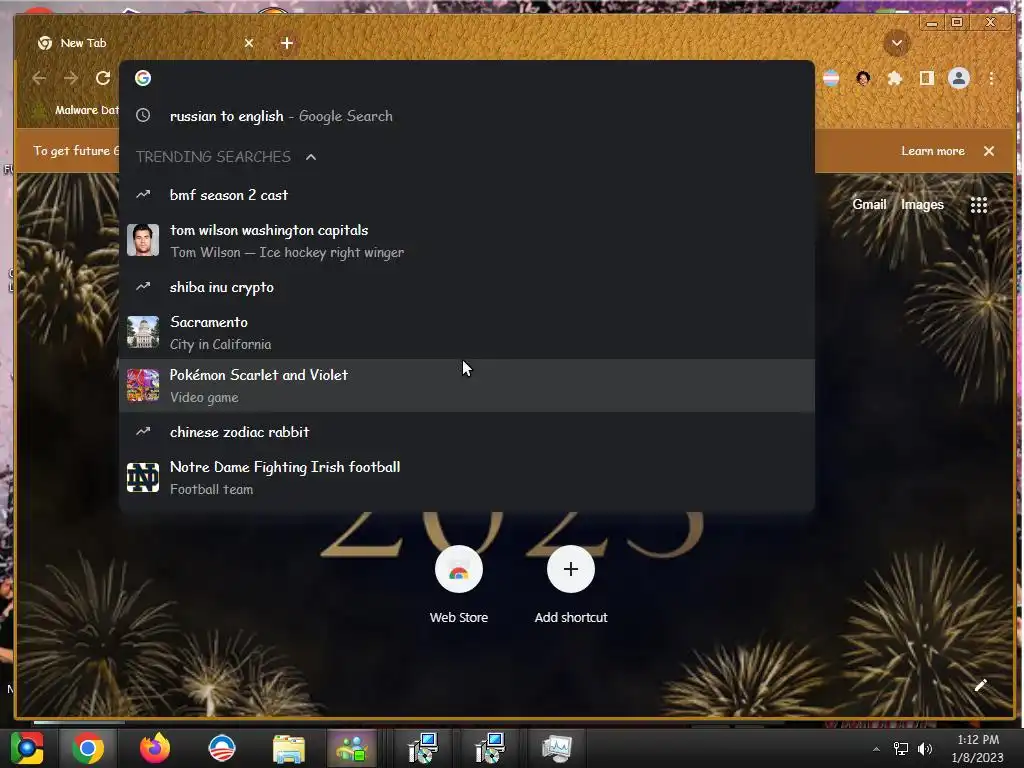Click the Add shortcut button
Image resolution: width=1024 pixels, height=768 pixels.
coord(571,584)
